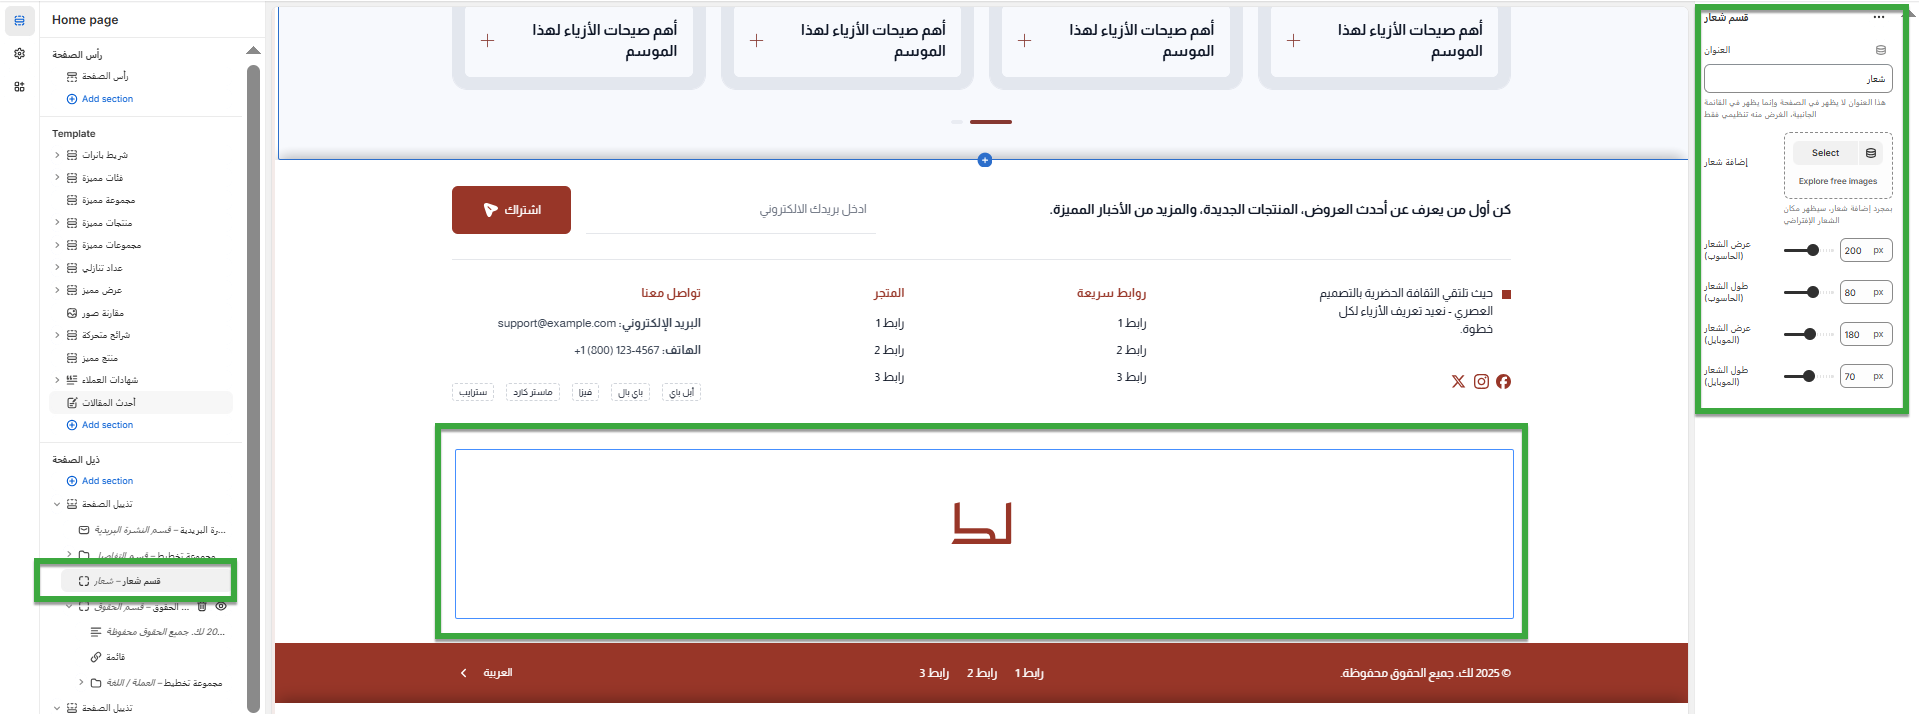Click dynamic source icon next to Select
Viewport: 1919px width, 714px height.
tap(1871, 153)
